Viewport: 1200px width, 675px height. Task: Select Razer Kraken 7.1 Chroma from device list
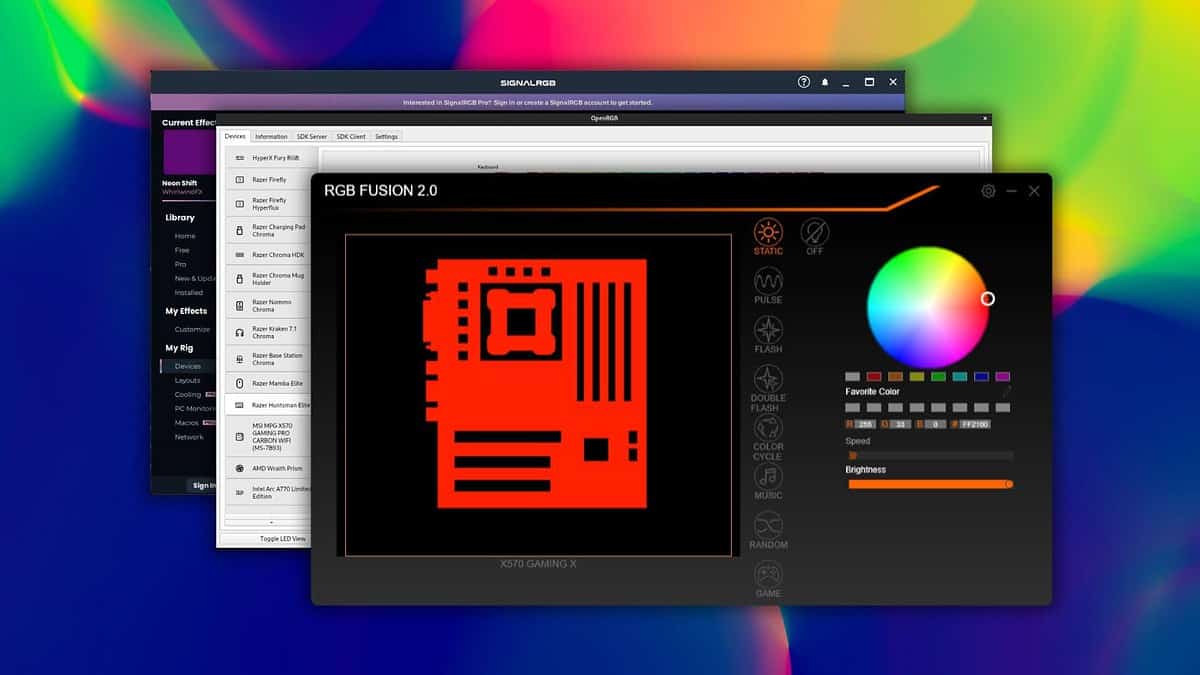[271, 331]
